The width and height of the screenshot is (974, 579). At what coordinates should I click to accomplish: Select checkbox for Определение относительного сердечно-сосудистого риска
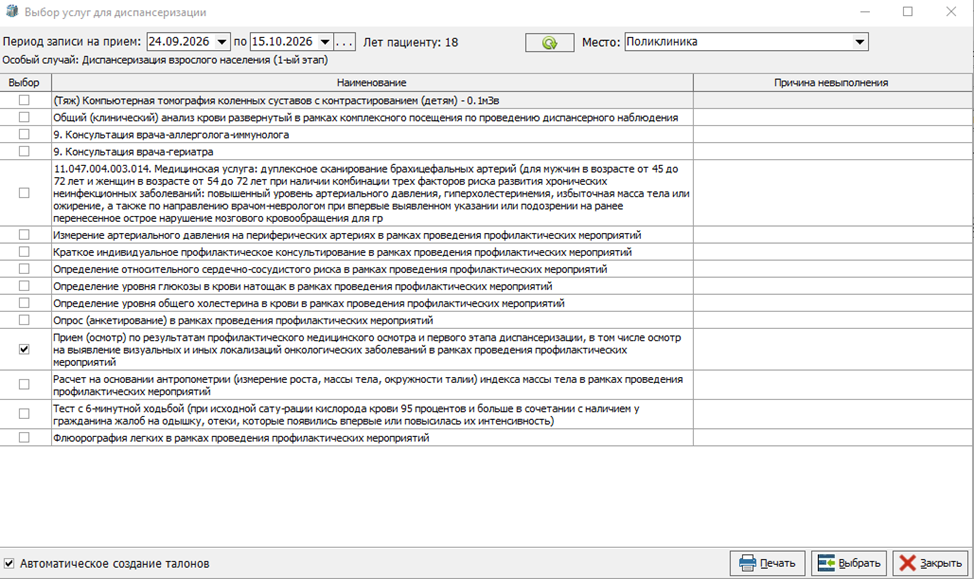(24, 269)
